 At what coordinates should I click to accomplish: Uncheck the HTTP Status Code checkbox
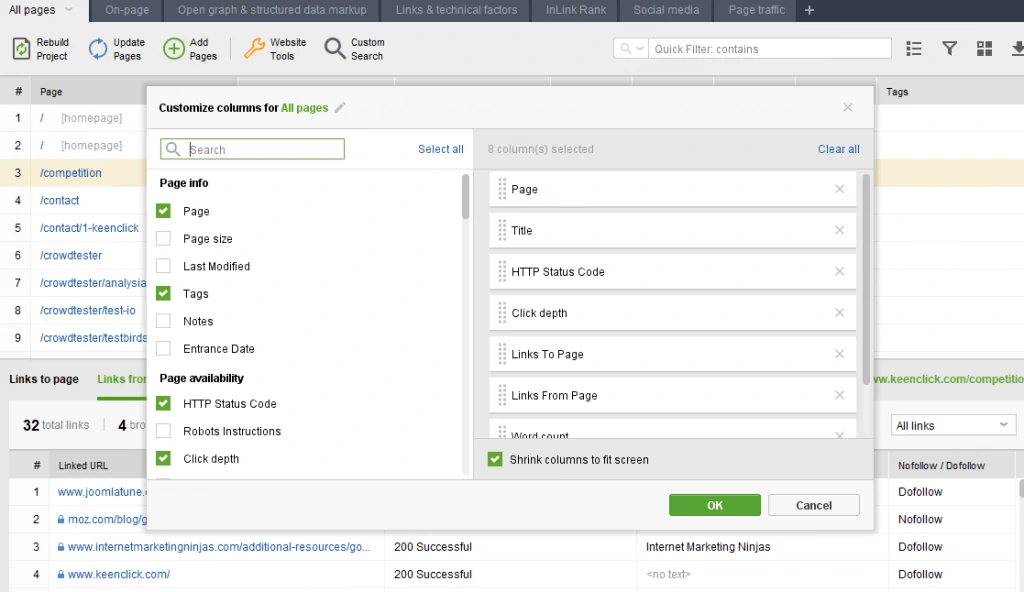[x=163, y=403]
